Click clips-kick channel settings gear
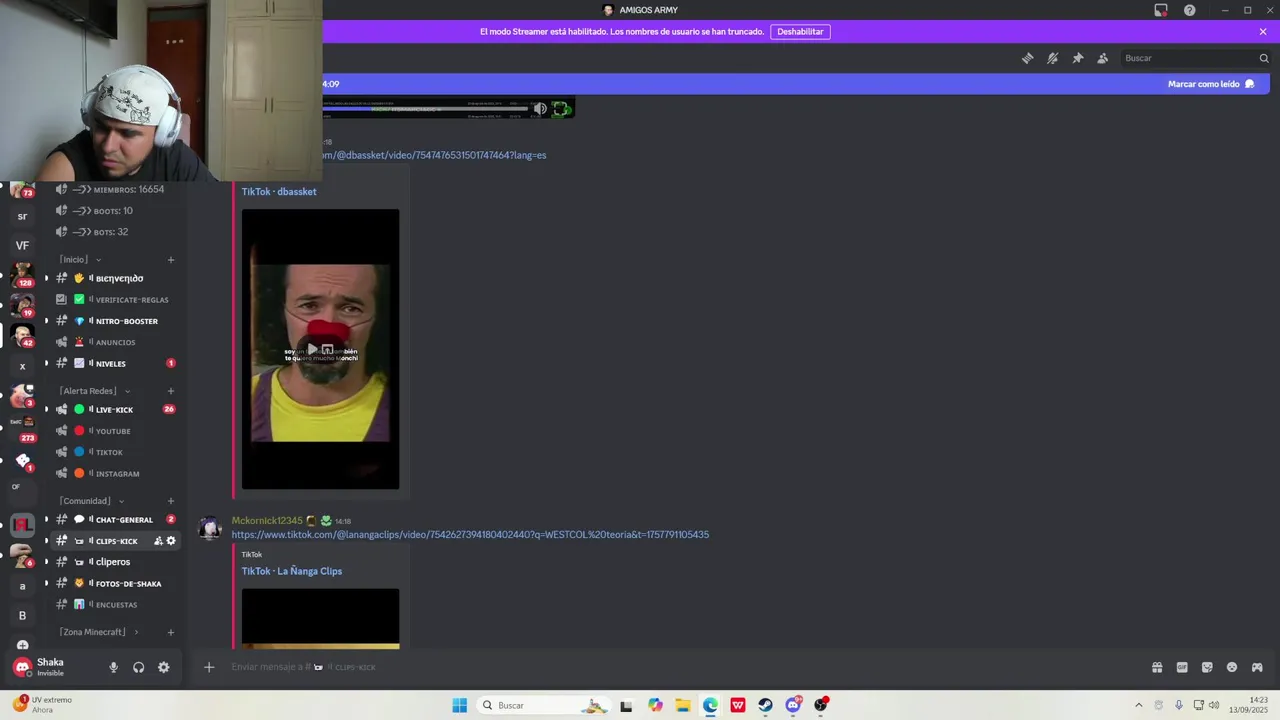The image size is (1280, 720). tap(171, 541)
